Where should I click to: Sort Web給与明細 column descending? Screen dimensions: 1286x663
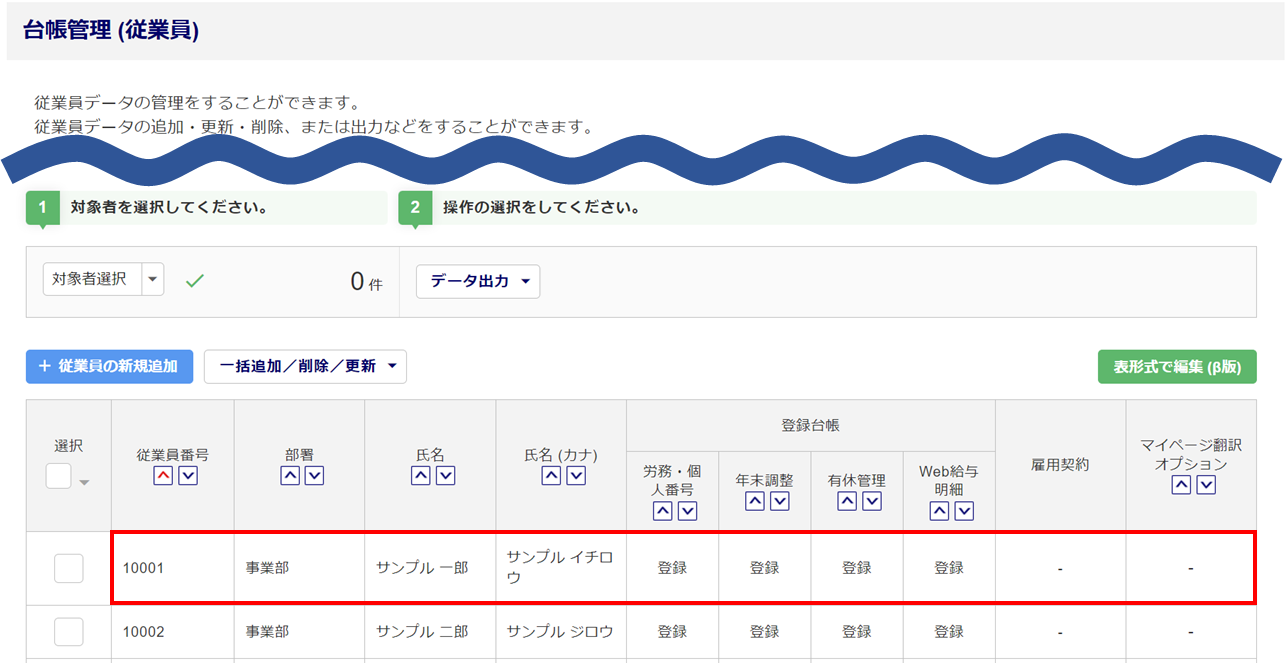[x=964, y=511]
